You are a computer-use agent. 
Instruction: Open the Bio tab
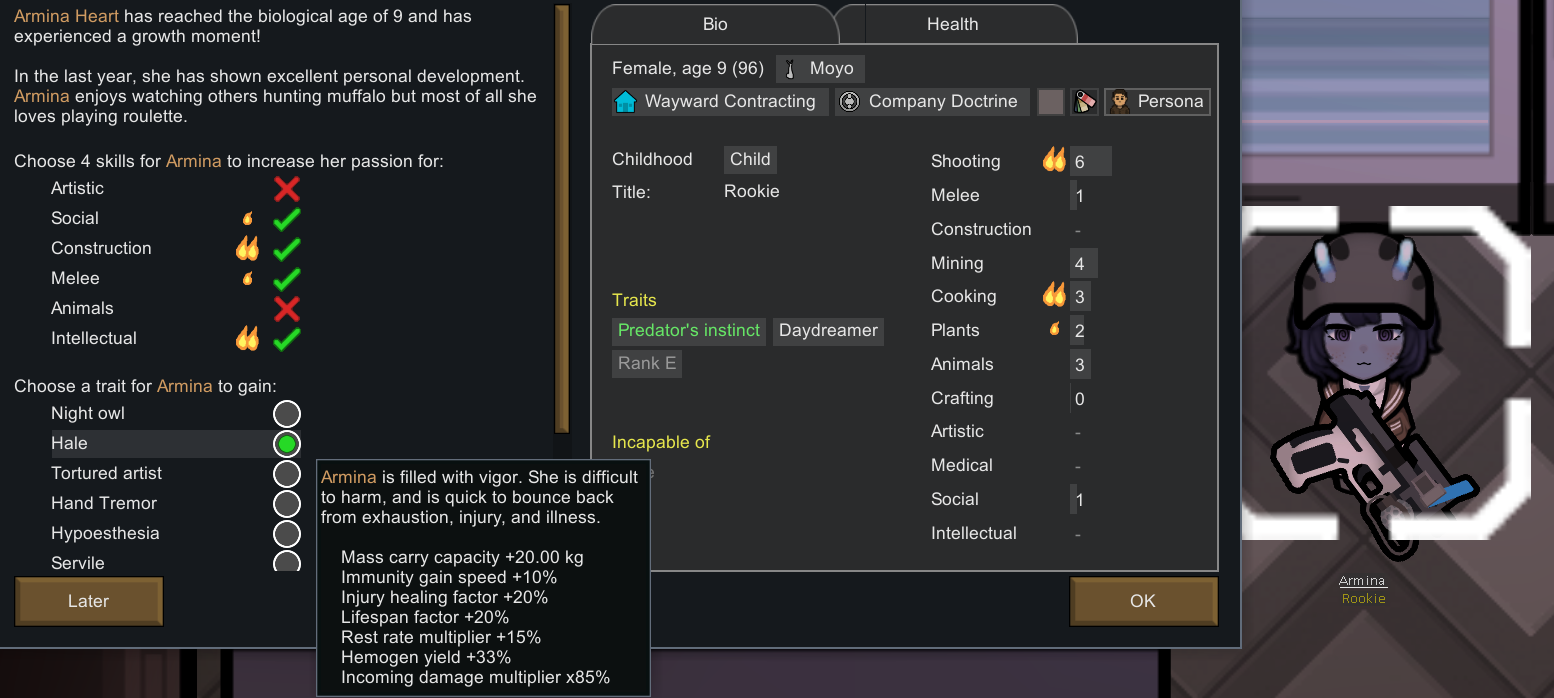tap(715, 24)
